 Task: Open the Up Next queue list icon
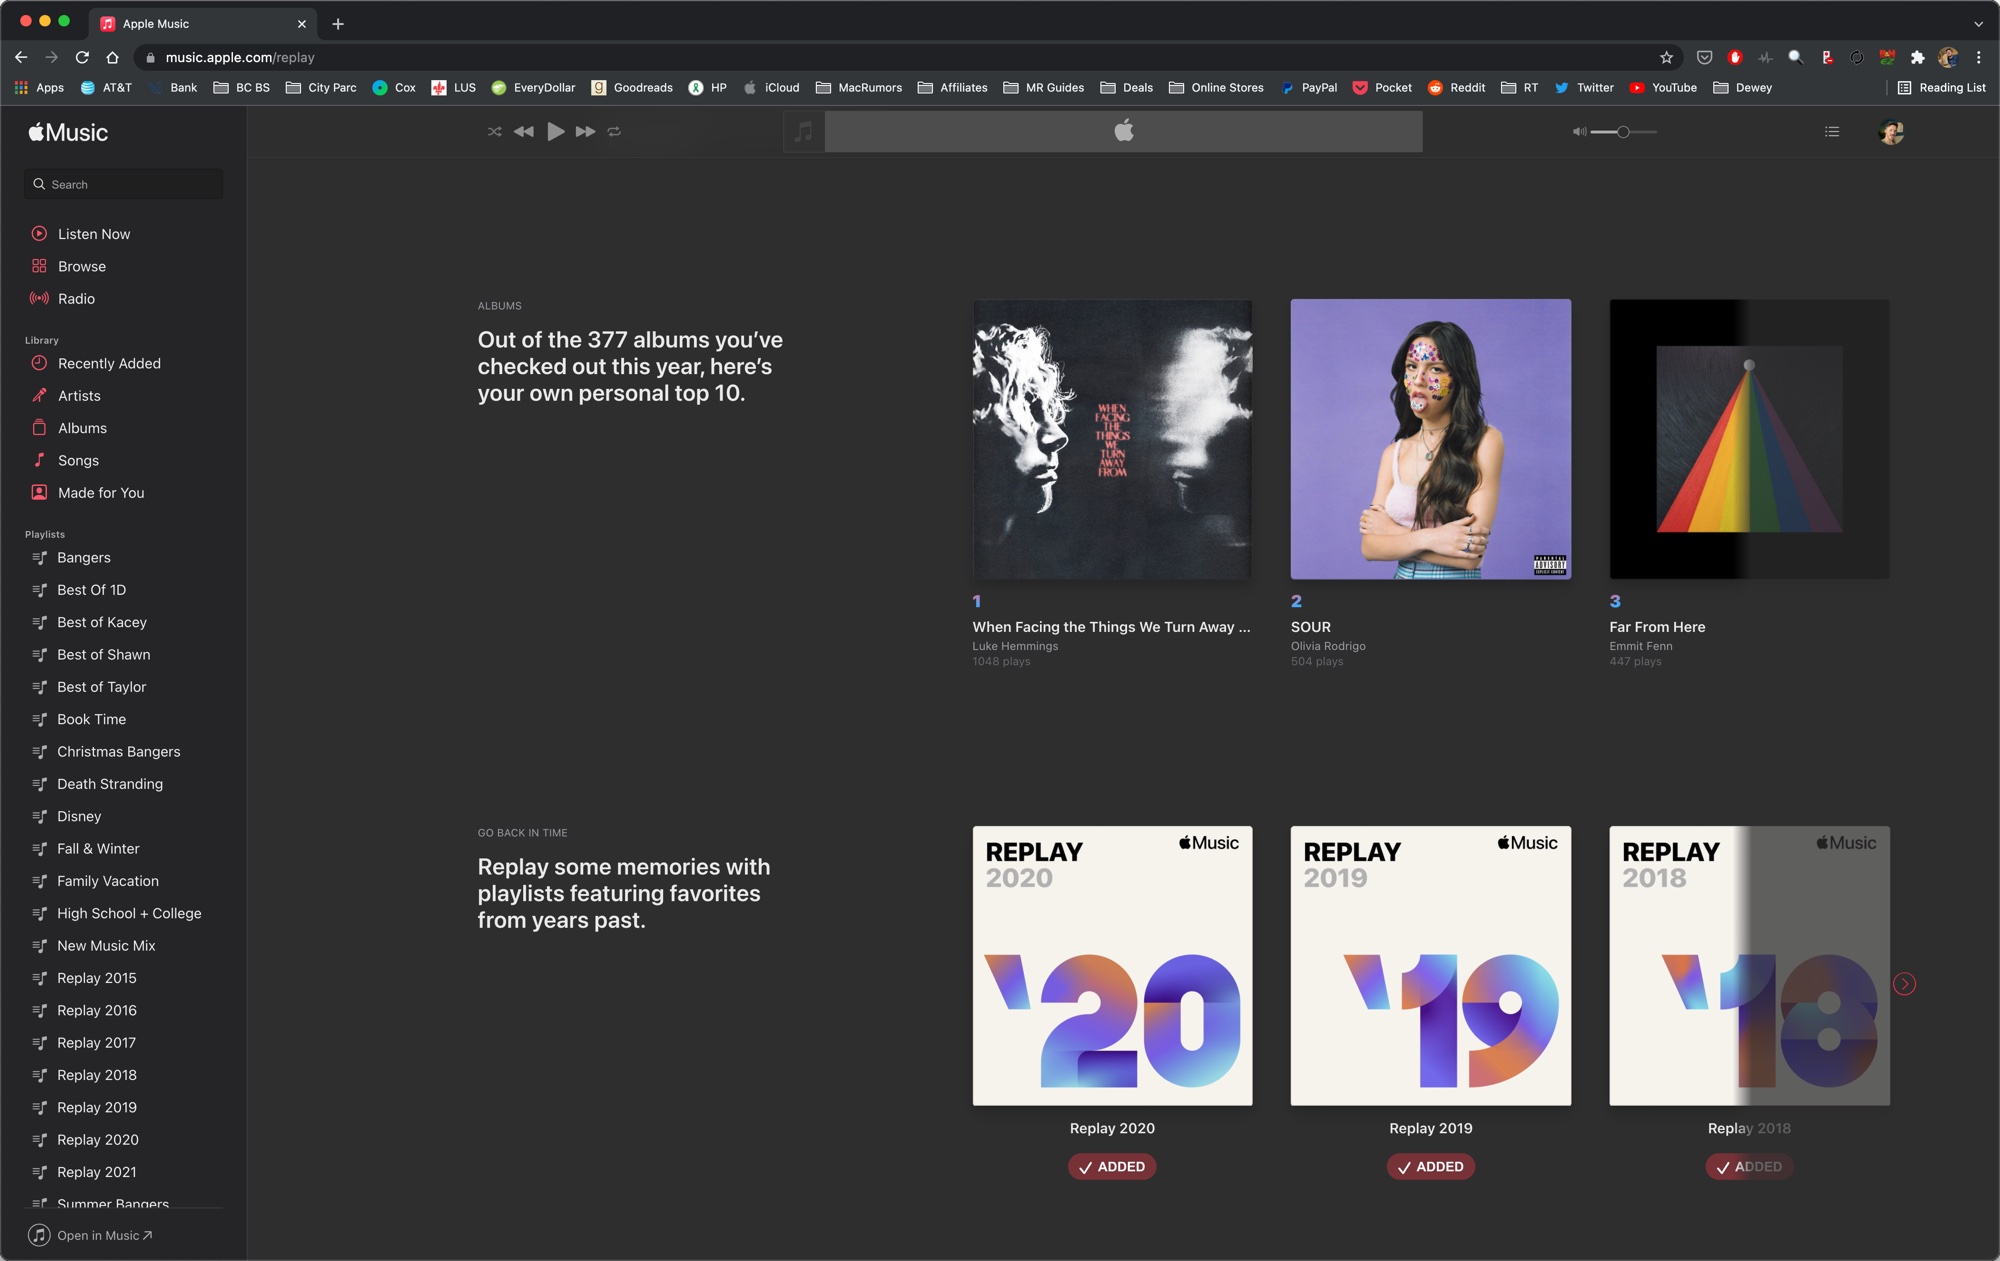click(1832, 131)
